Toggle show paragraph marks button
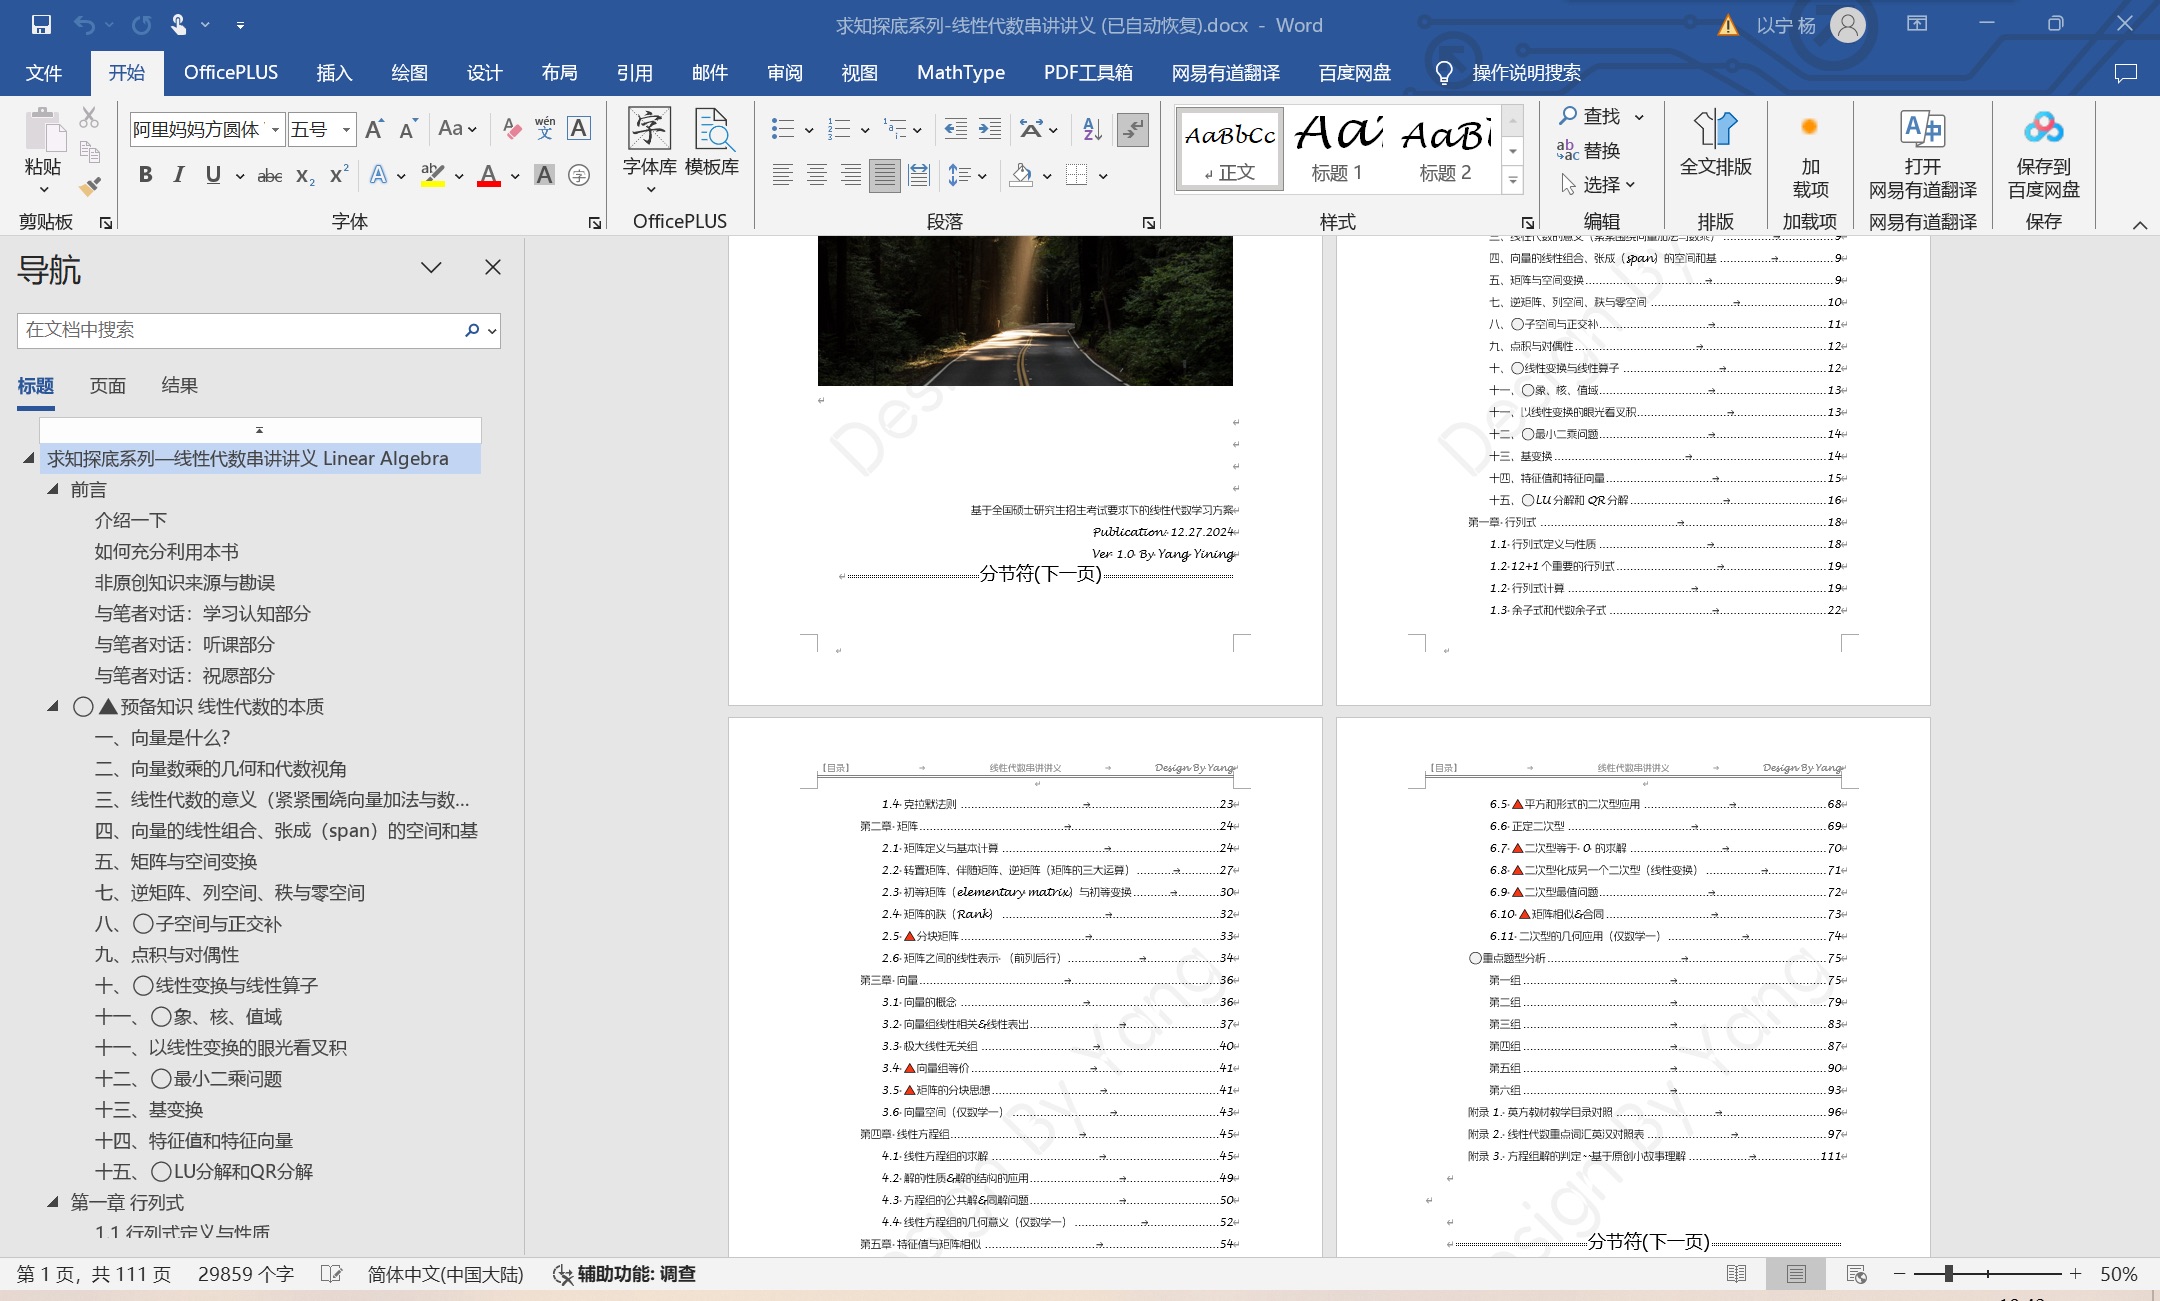The height and width of the screenshot is (1301, 2160). (x=1133, y=129)
